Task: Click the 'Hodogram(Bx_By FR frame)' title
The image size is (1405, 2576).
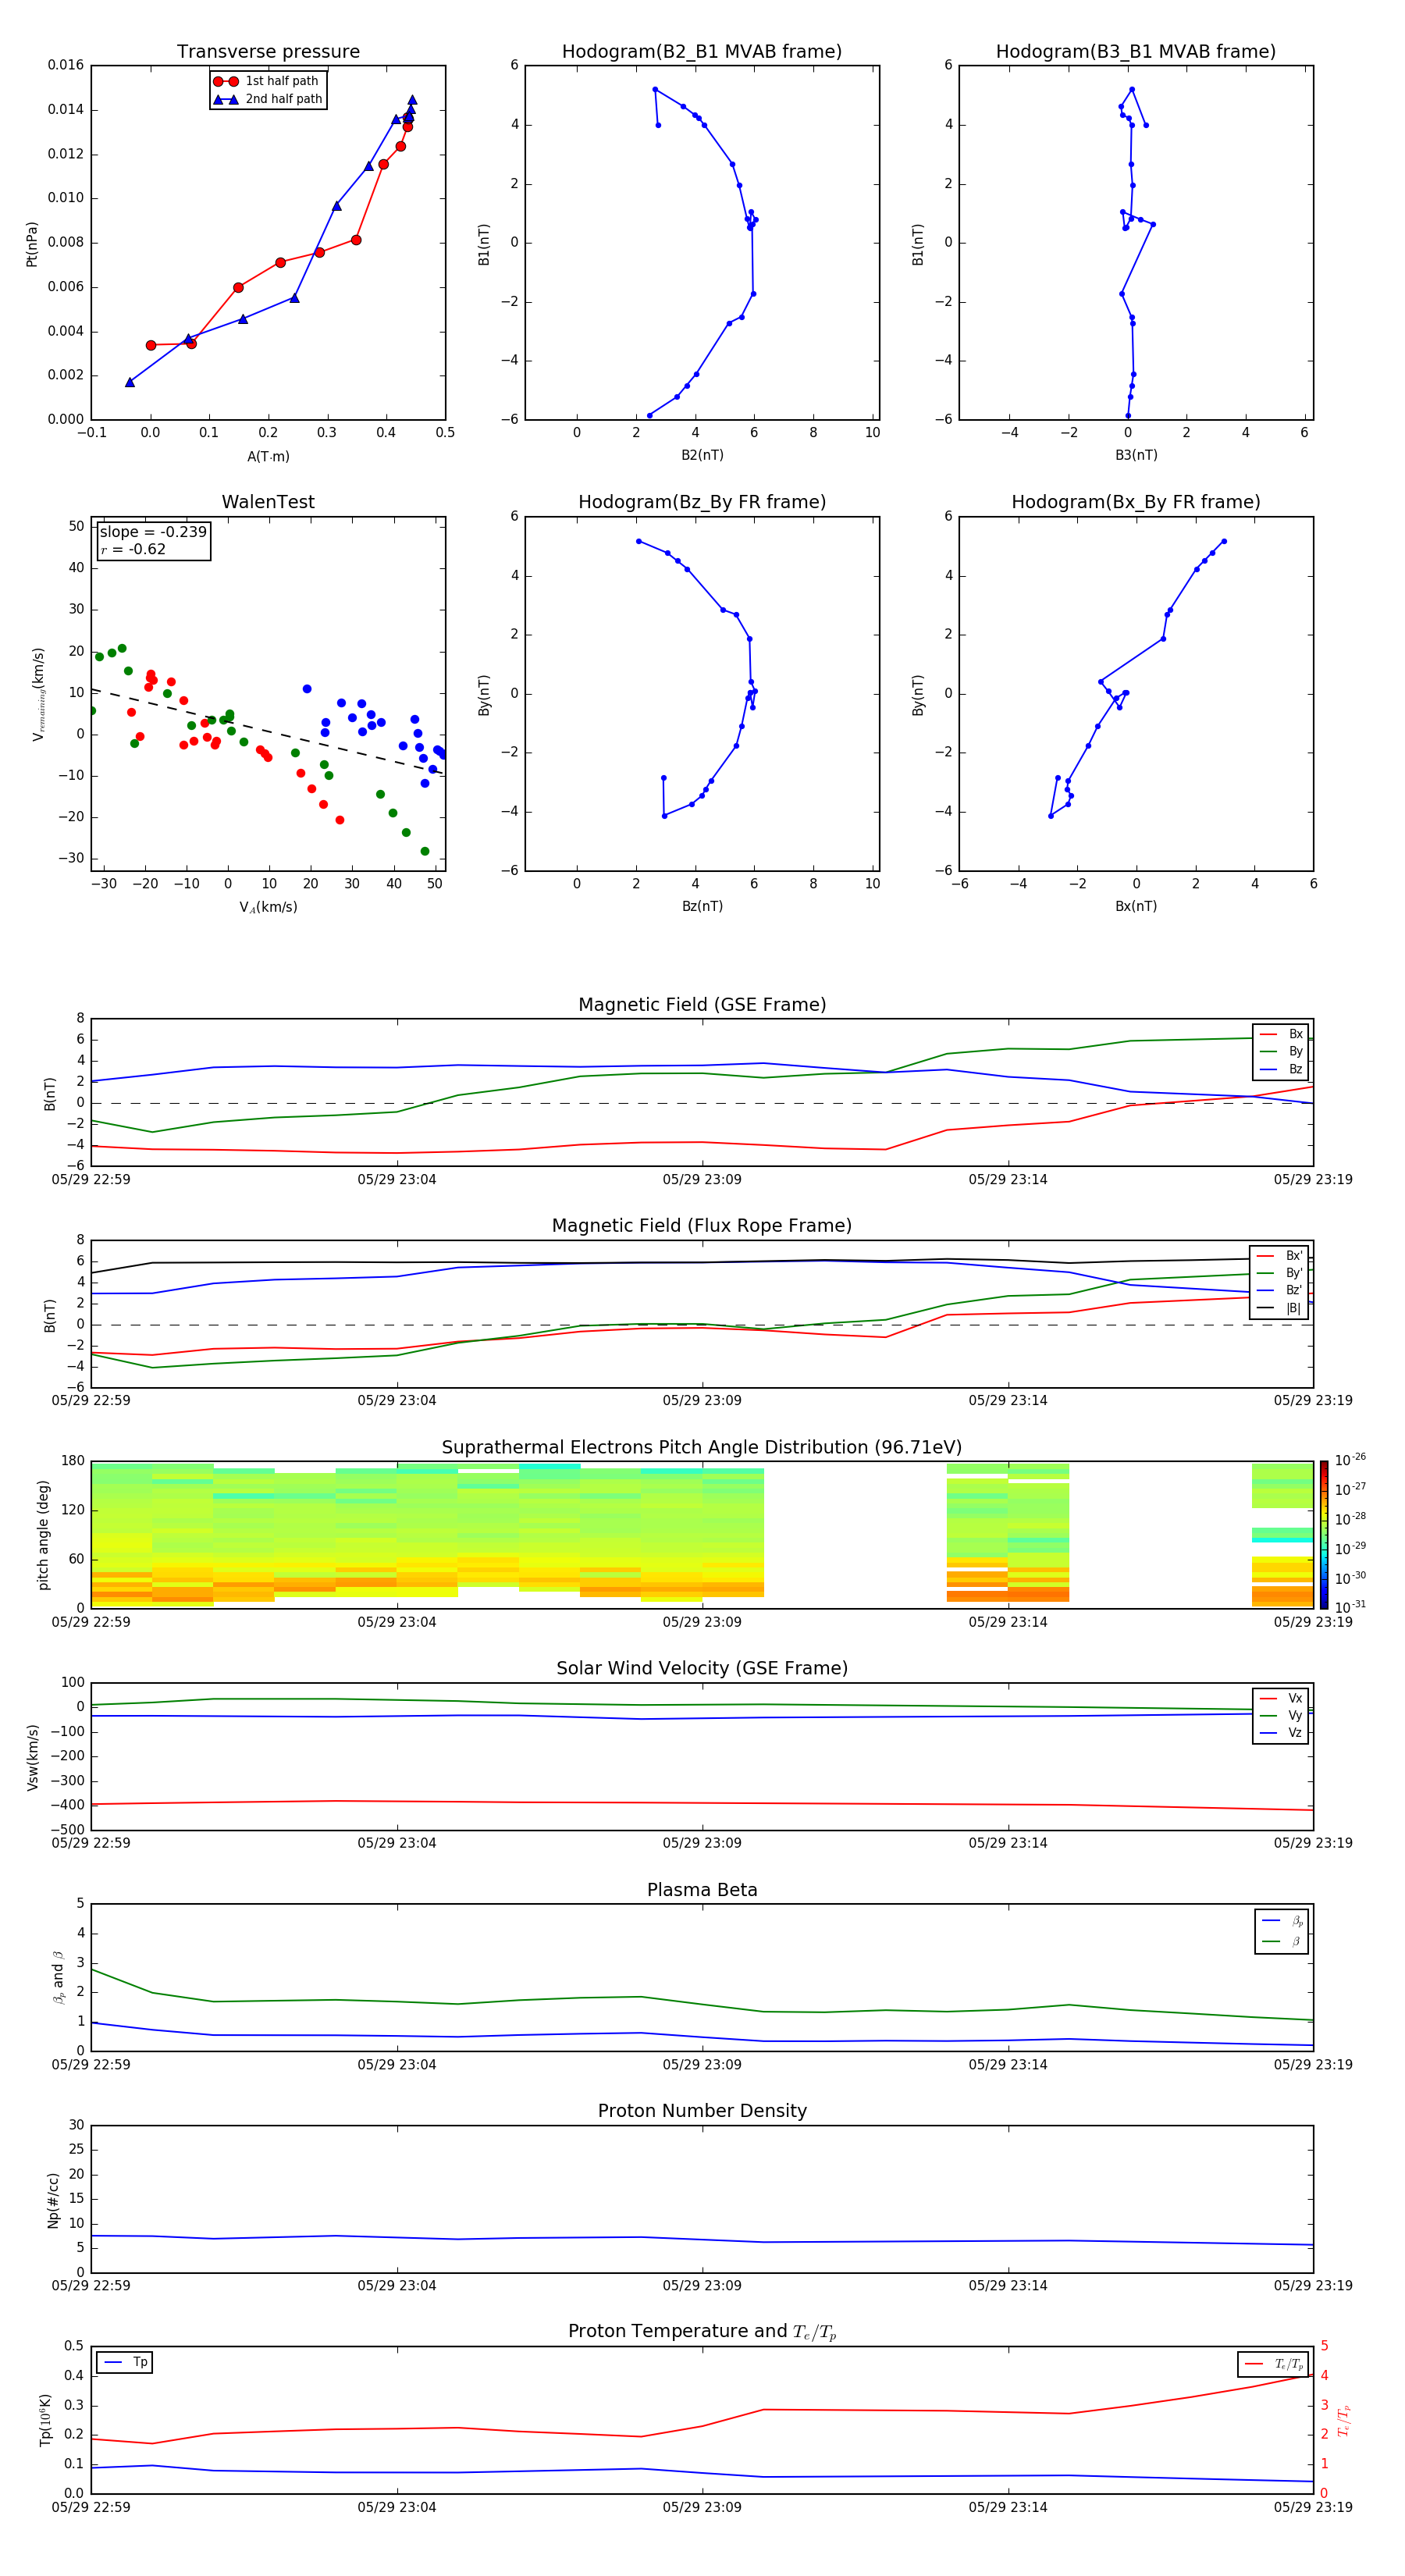Action: point(1136,502)
